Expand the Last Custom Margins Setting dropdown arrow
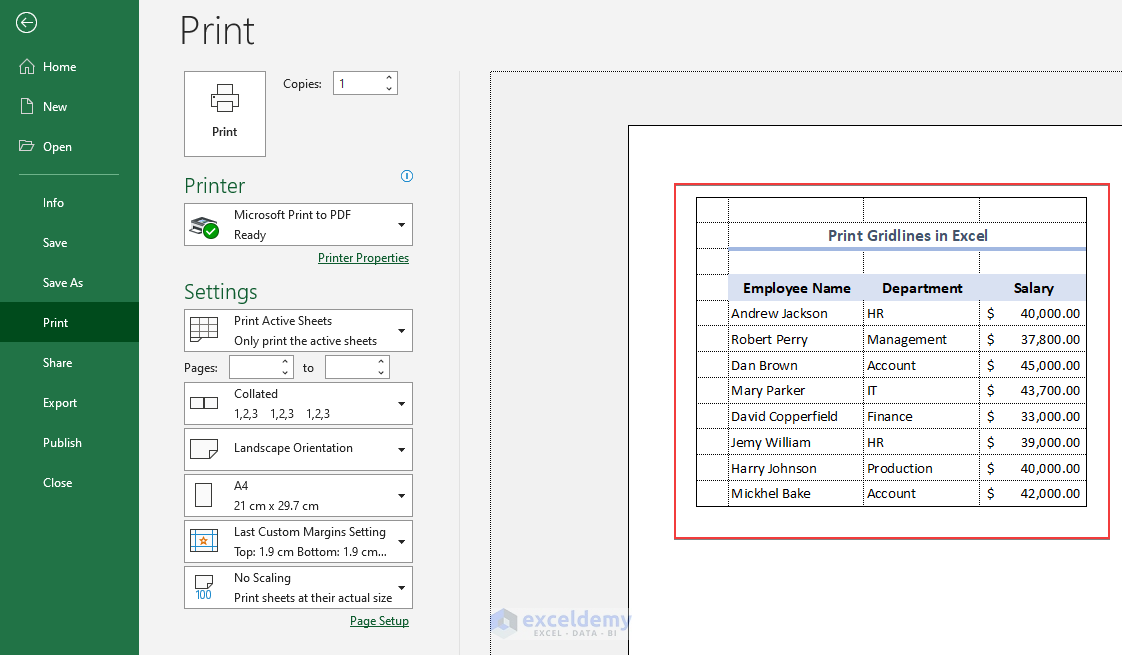 point(401,542)
